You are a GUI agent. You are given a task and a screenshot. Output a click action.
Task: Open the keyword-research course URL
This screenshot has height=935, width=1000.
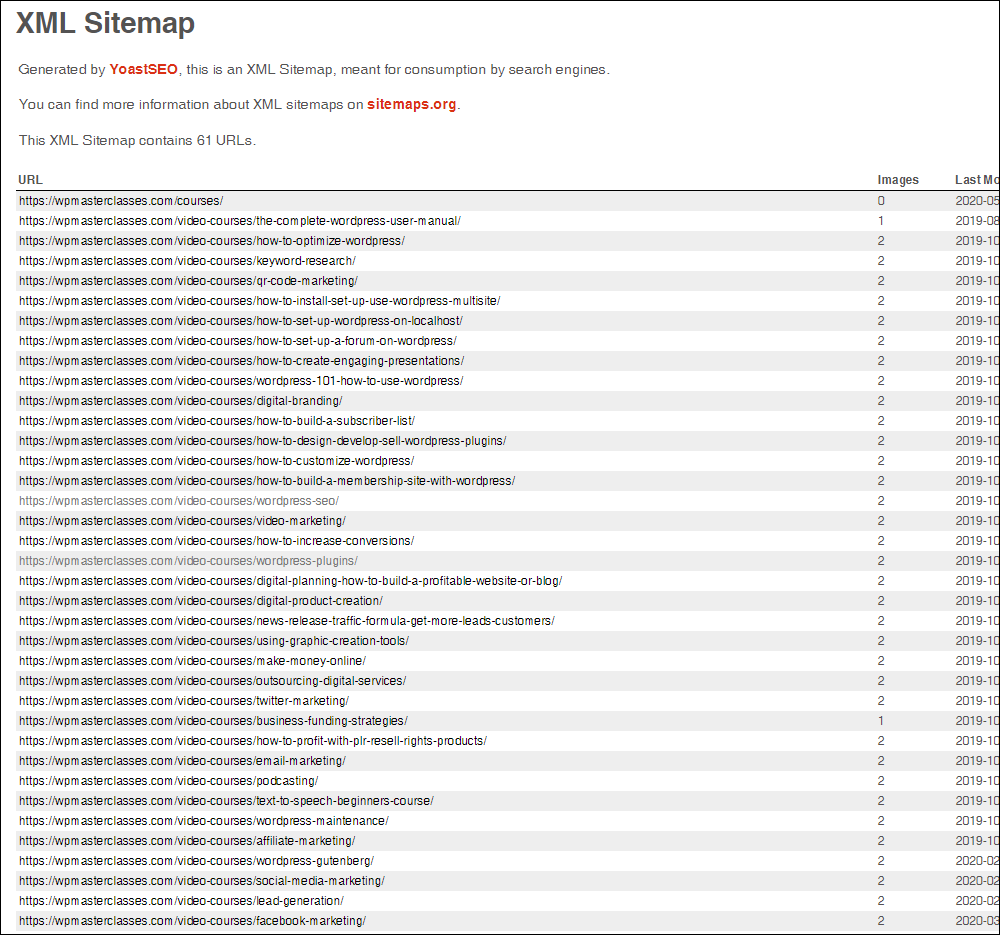pyautogui.click(x=188, y=261)
